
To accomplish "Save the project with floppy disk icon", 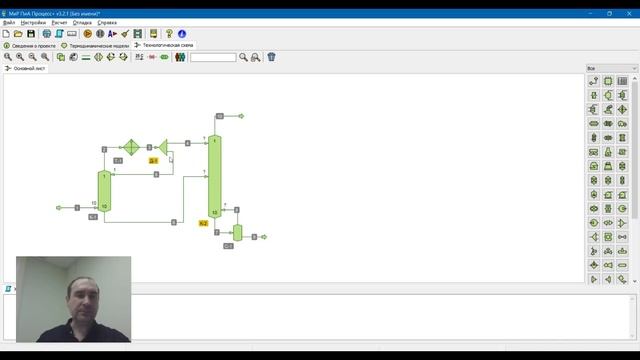I will [x=31, y=34].
